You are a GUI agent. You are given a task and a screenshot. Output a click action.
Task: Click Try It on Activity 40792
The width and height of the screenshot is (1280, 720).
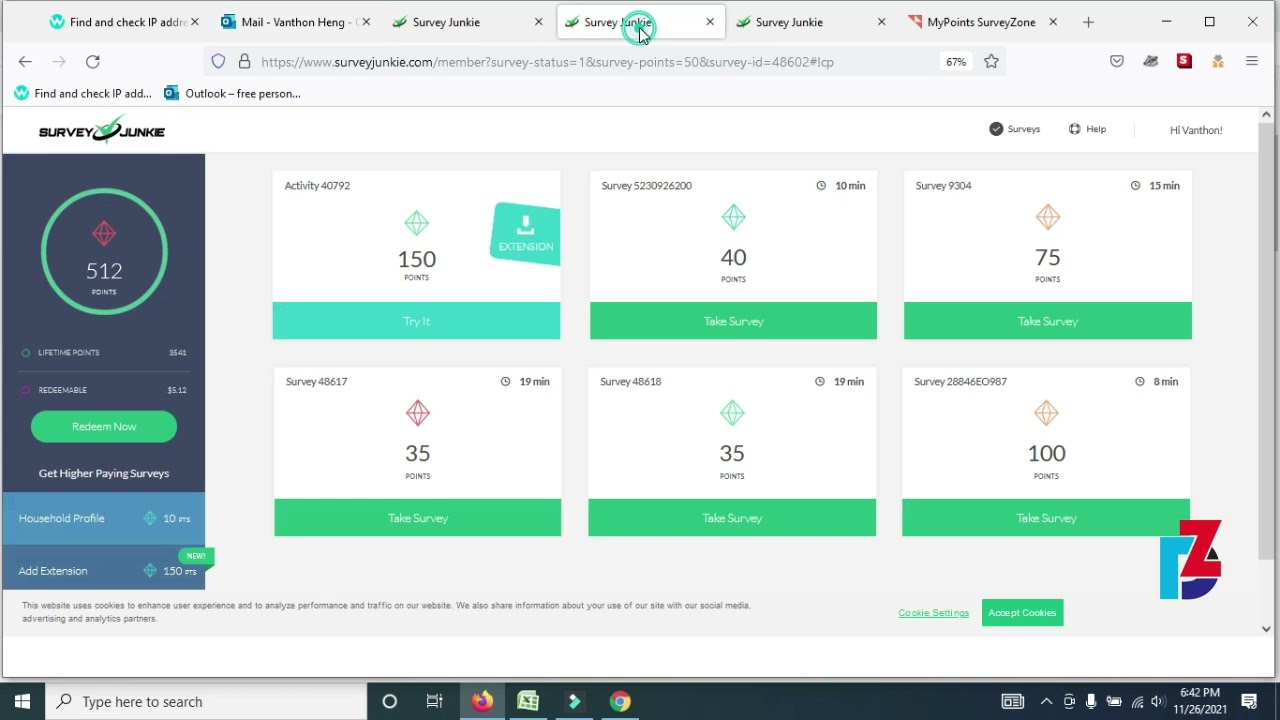pyautogui.click(x=416, y=321)
